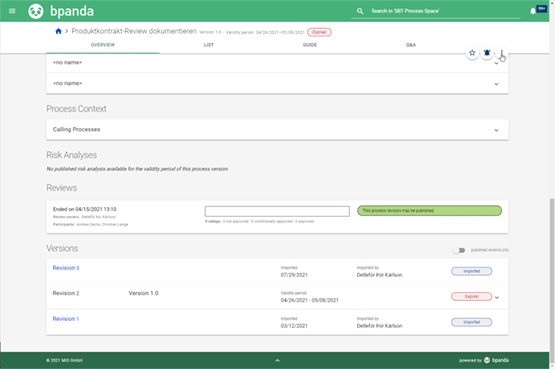Click the © 2021 MID GmbH footer text
Image resolution: width=555 pixels, height=369 pixels.
click(x=64, y=361)
